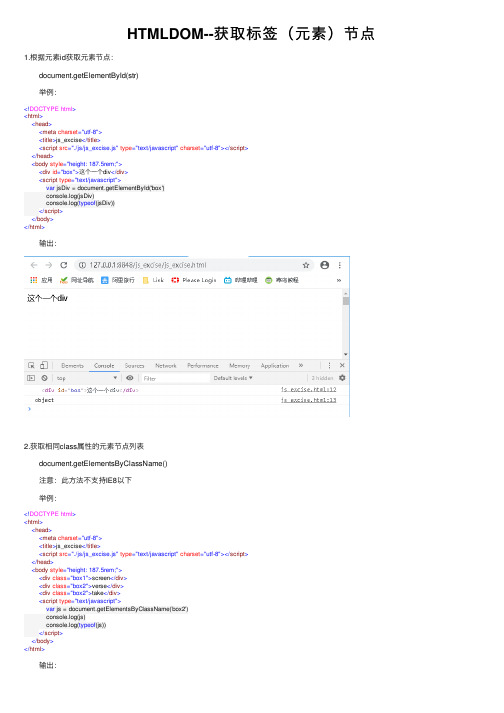
Task: Switch to the Application tab
Action: coord(275,366)
